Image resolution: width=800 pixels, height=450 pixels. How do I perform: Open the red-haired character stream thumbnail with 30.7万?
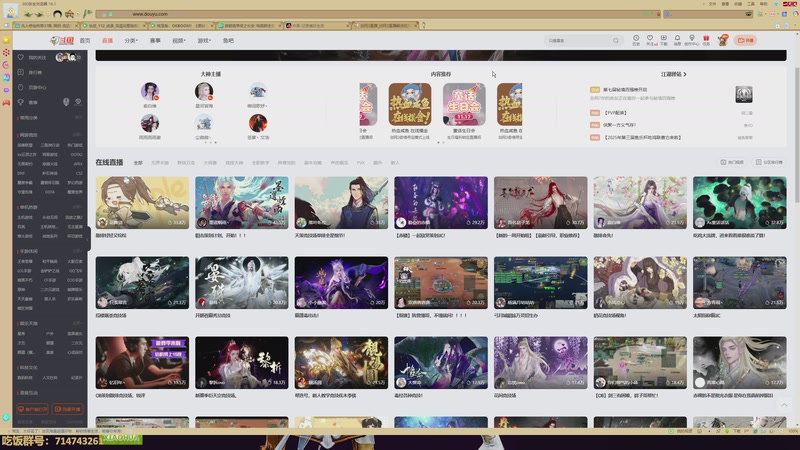point(540,203)
